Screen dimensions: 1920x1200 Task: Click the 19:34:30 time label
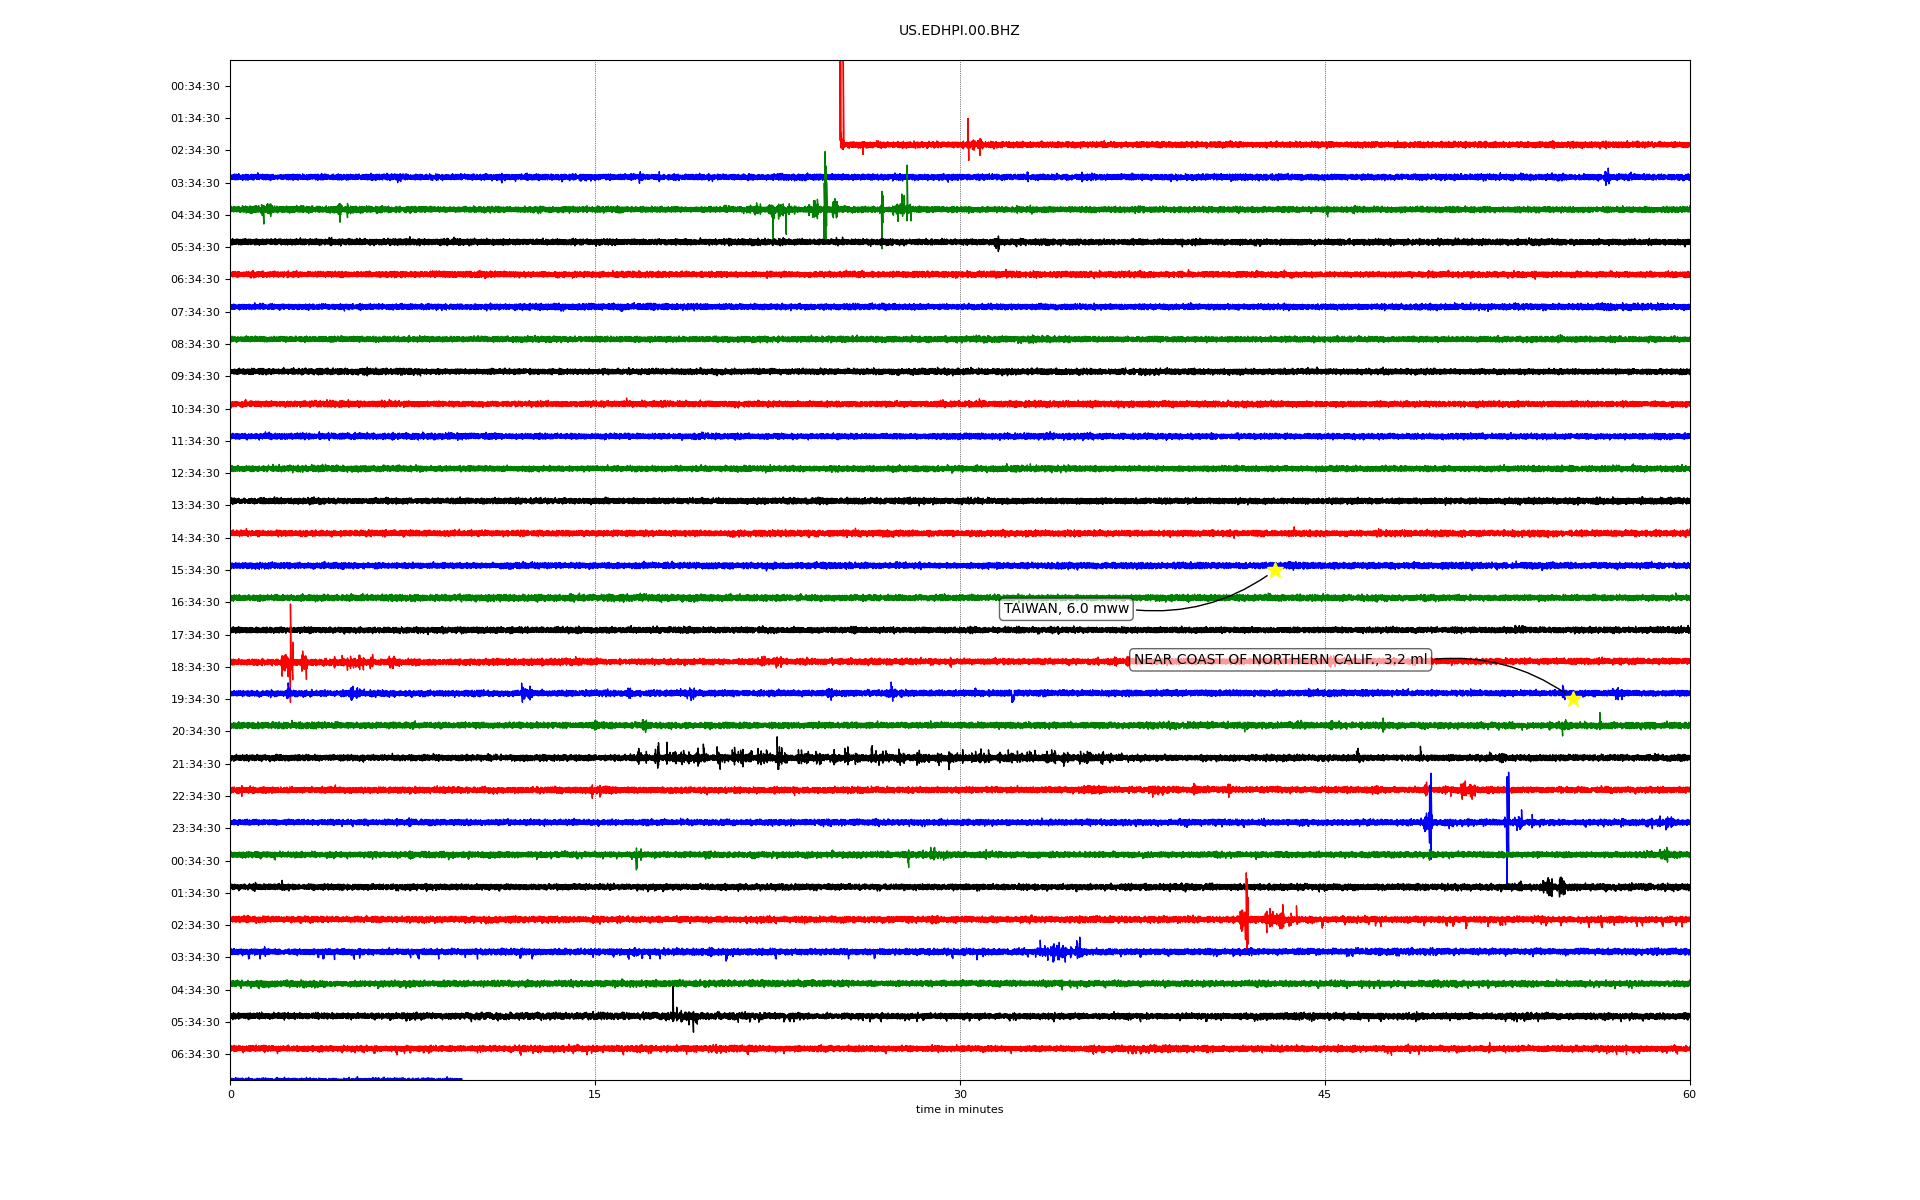pyautogui.click(x=195, y=700)
